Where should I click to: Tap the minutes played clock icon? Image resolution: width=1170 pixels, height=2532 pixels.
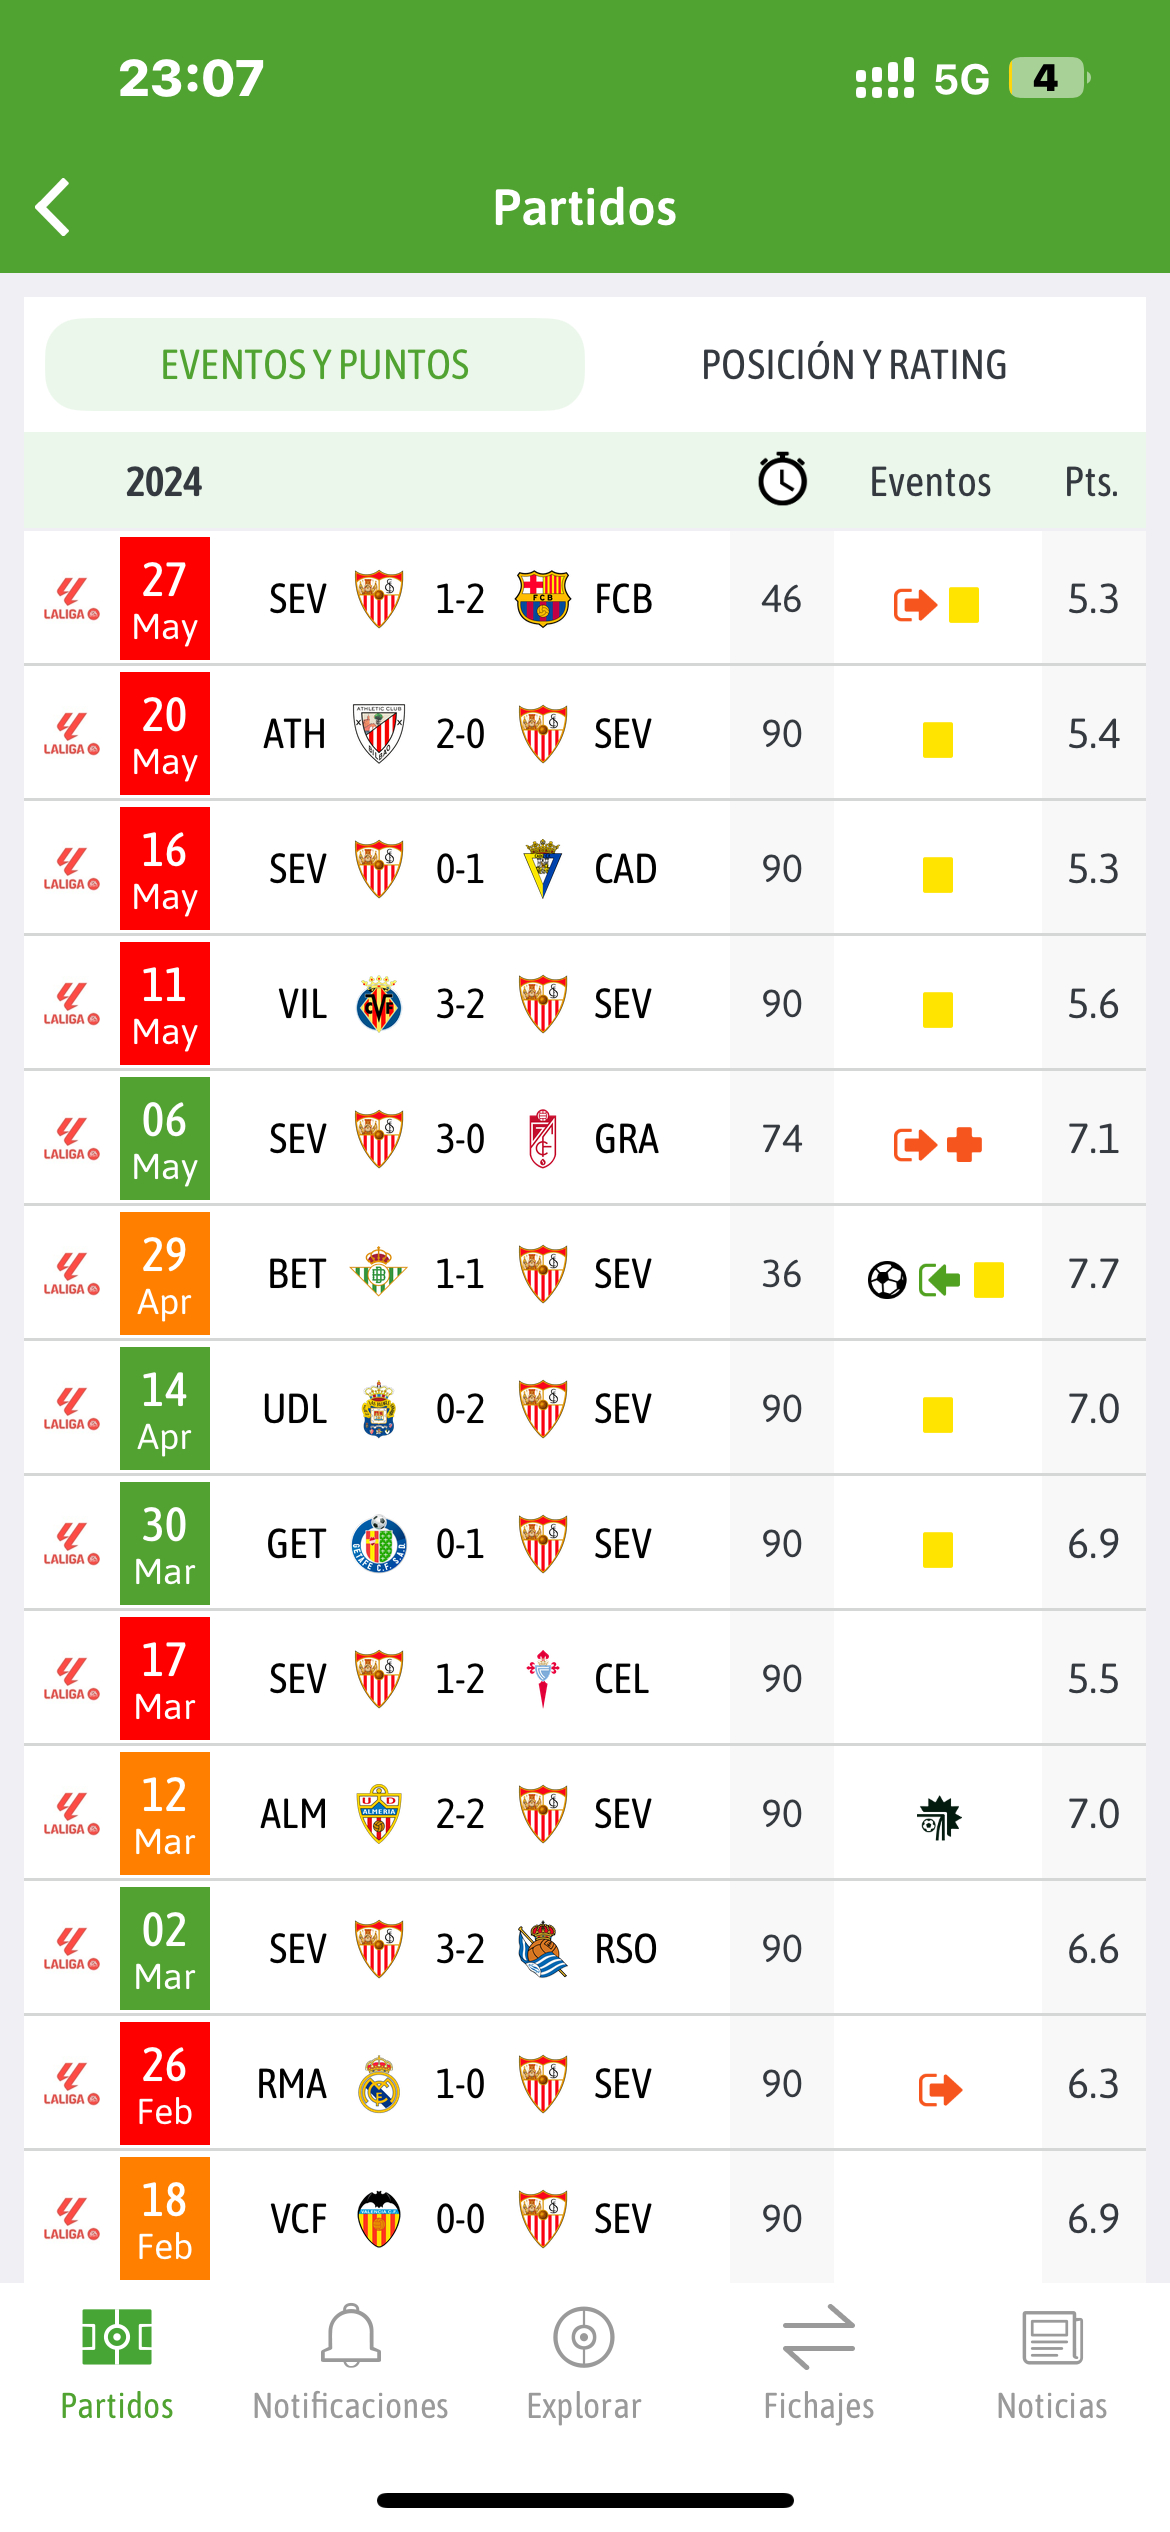[x=782, y=480]
